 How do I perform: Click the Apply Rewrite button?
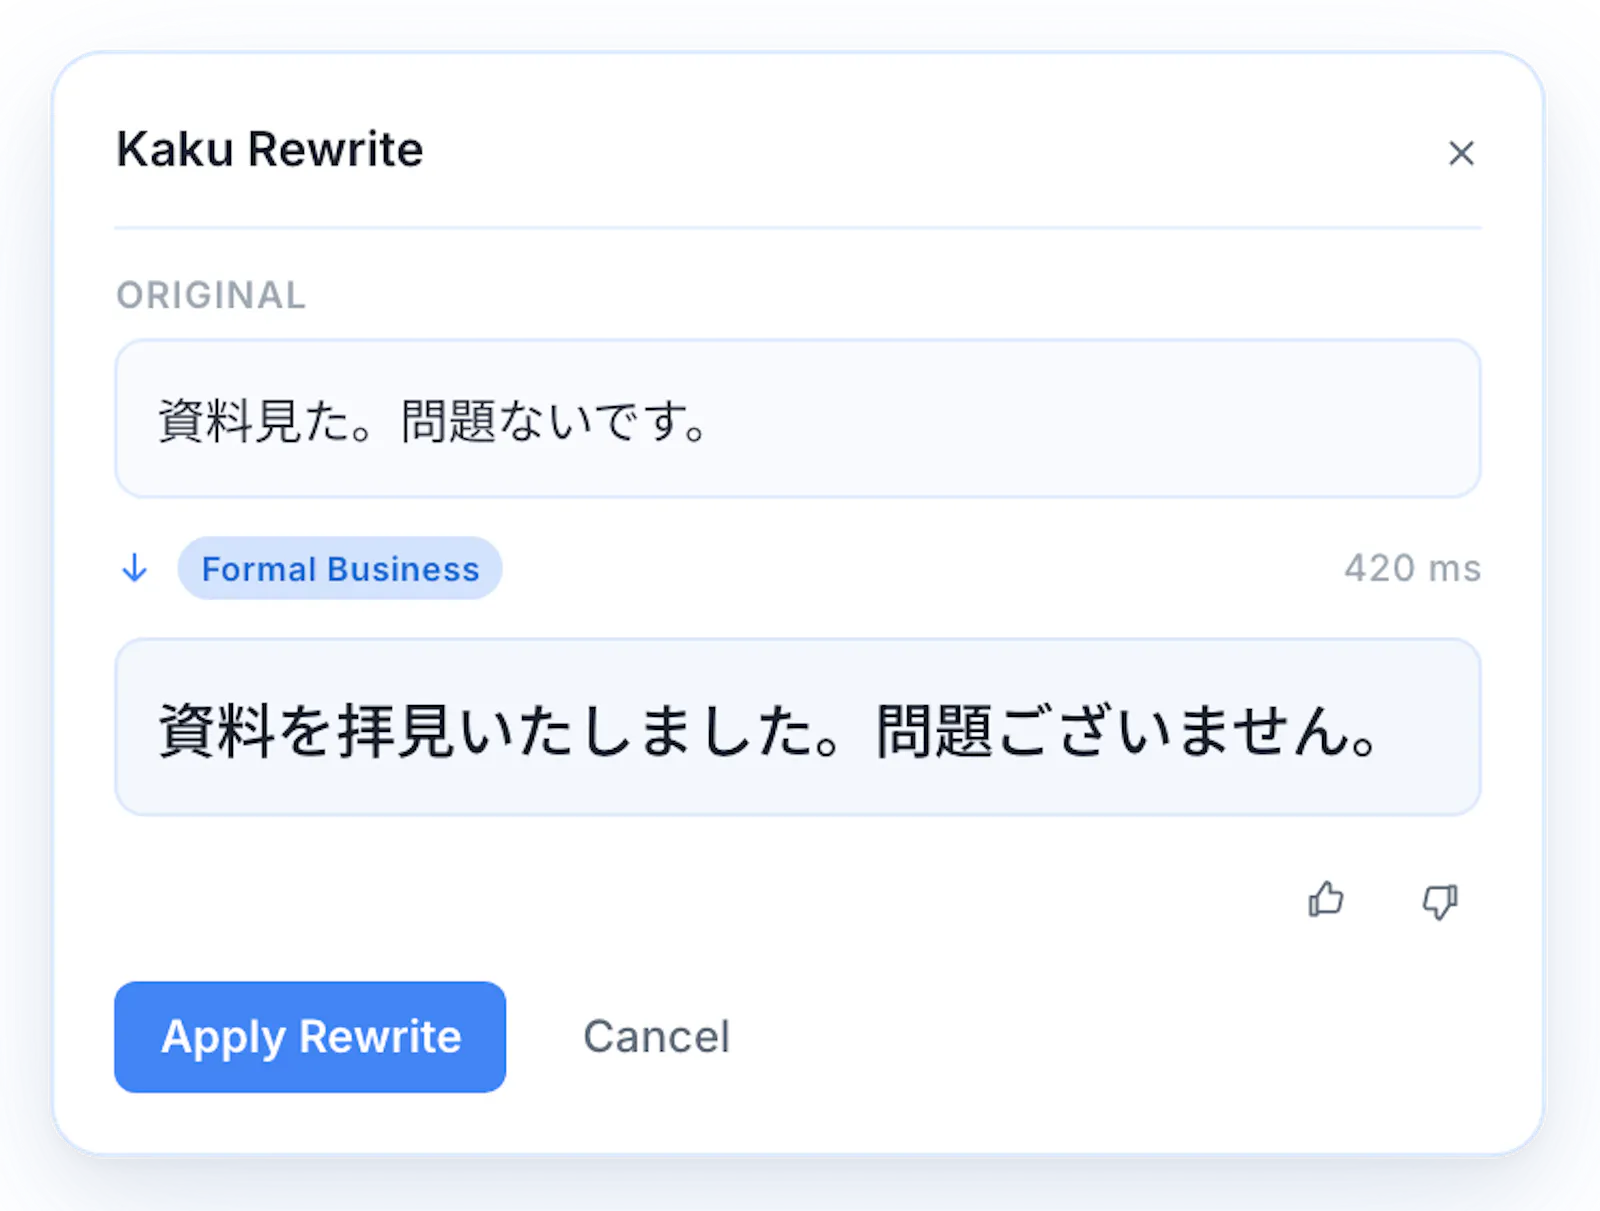point(310,1037)
